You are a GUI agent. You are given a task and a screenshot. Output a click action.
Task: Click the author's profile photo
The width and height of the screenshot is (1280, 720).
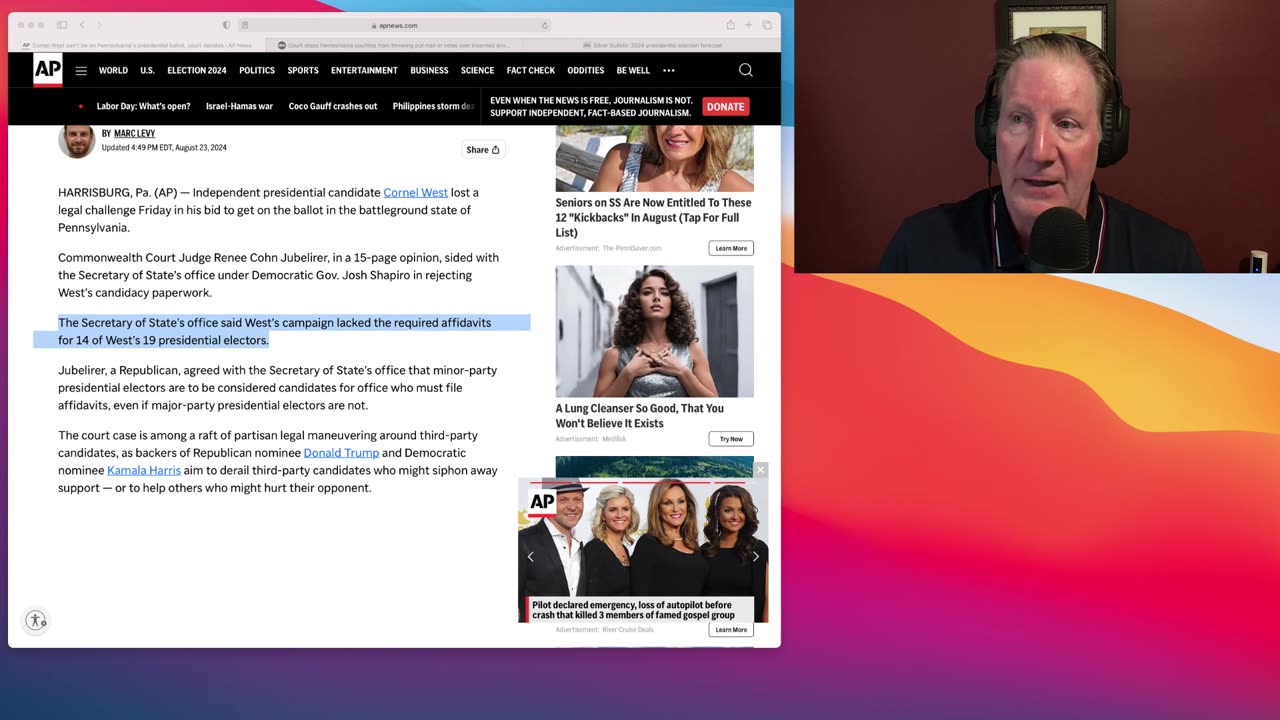[77, 140]
